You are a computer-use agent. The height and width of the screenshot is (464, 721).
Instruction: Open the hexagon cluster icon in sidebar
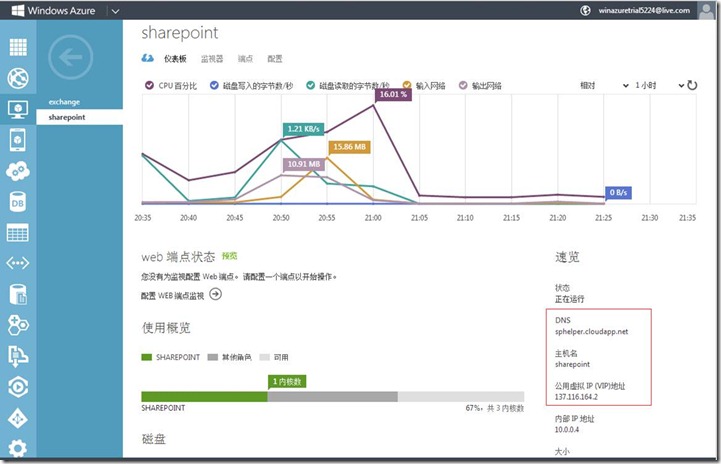point(18,325)
